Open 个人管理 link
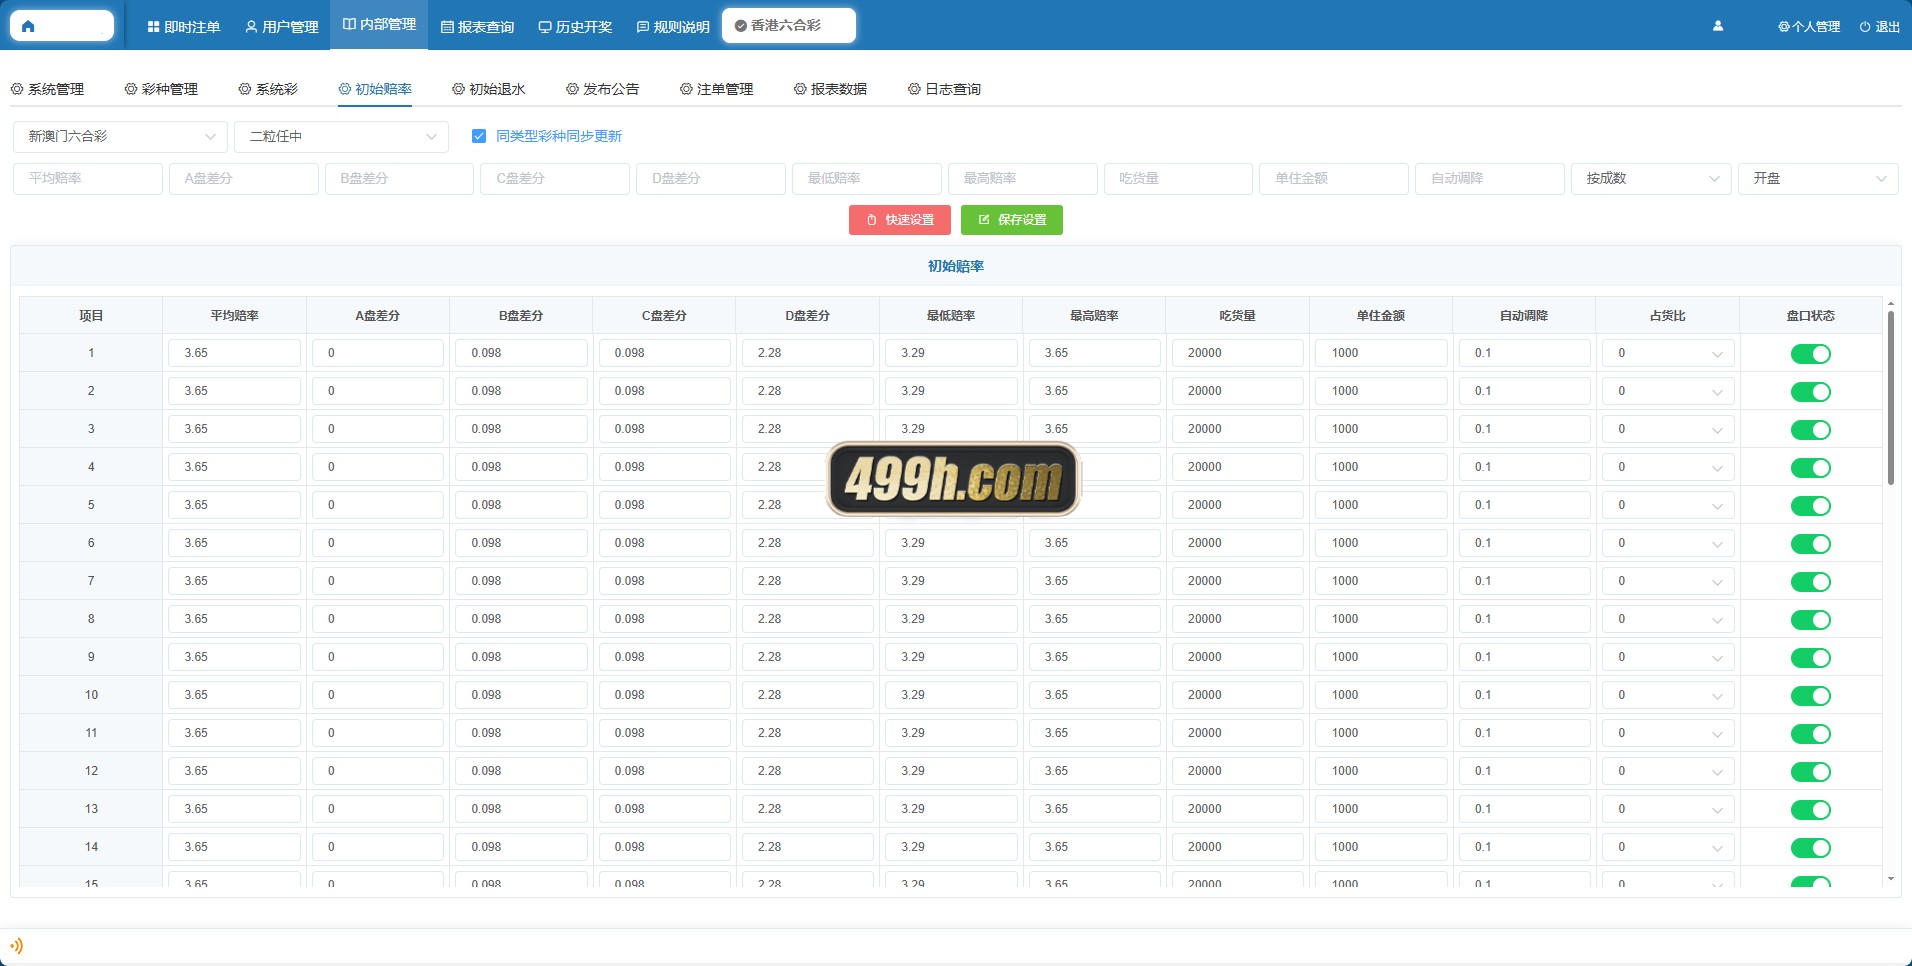Viewport: 1912px width, 966px height. pyautogui.click(x=1809, y=27)
